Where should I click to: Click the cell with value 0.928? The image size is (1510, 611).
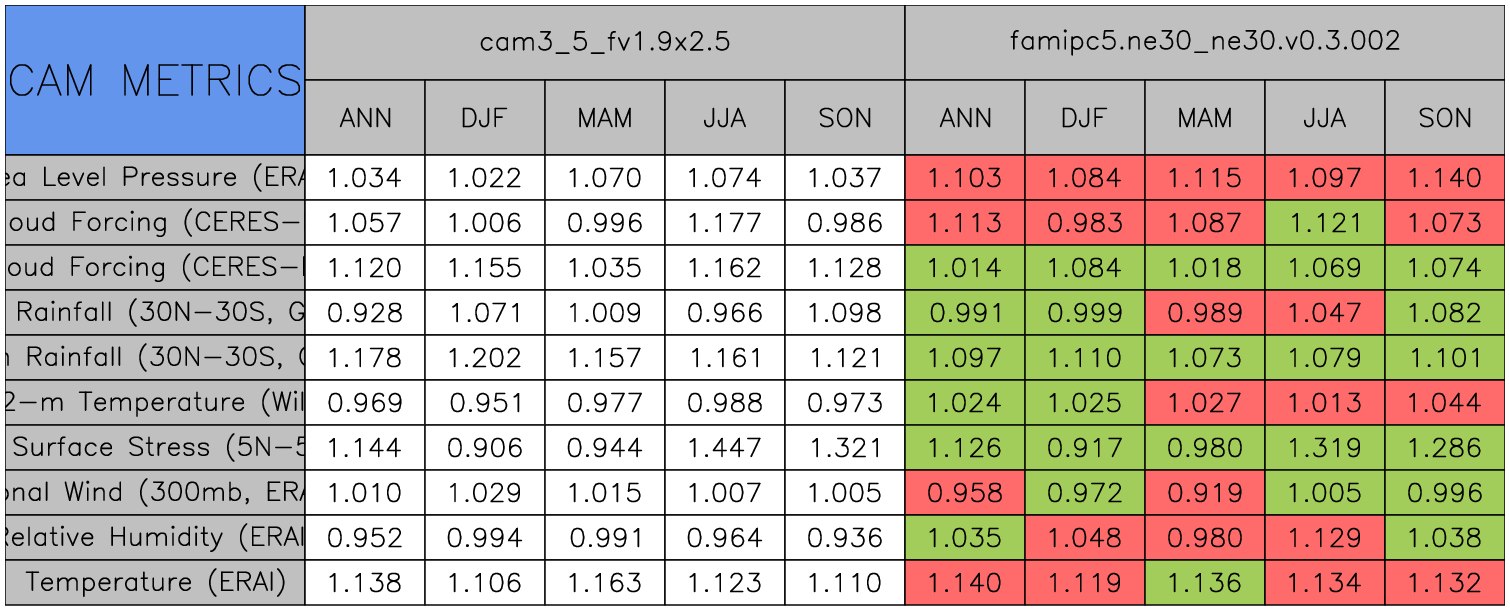[364, 313]
